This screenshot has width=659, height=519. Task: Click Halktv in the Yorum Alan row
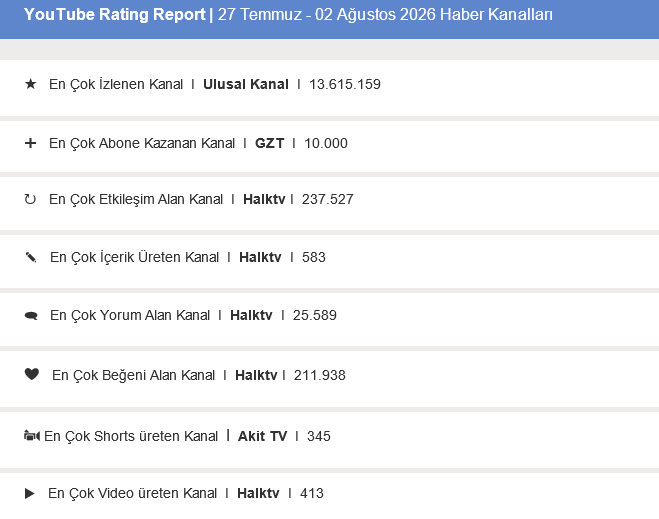[251, 315]
